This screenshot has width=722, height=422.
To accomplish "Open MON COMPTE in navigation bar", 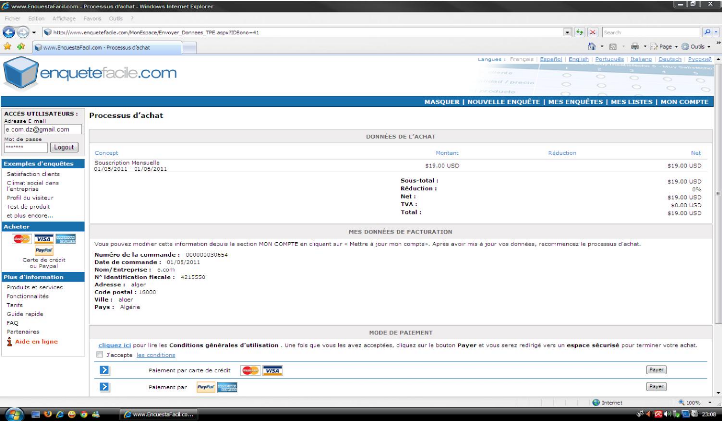I will coord(684,102).
